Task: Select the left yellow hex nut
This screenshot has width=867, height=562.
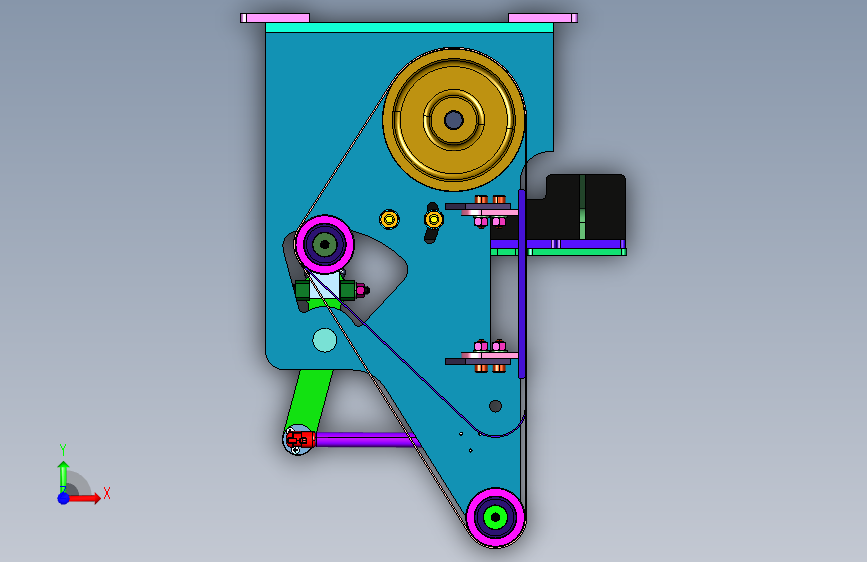Action: pos(389,220)
